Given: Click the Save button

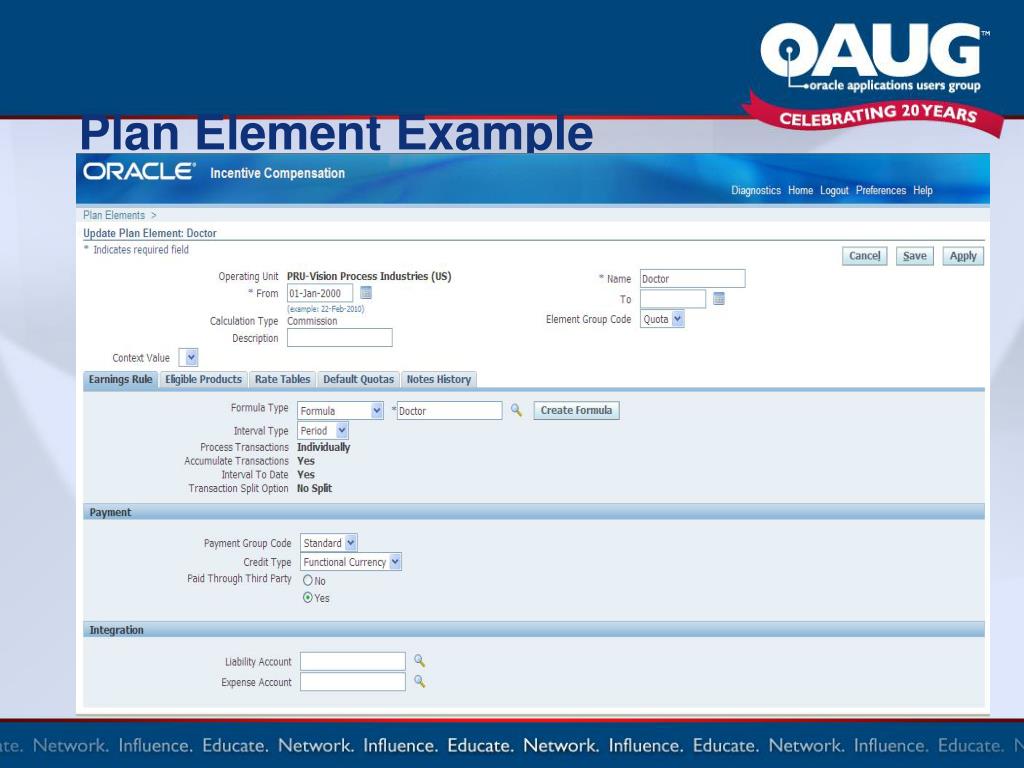Looking at the screenshot, I should (914, 256).
